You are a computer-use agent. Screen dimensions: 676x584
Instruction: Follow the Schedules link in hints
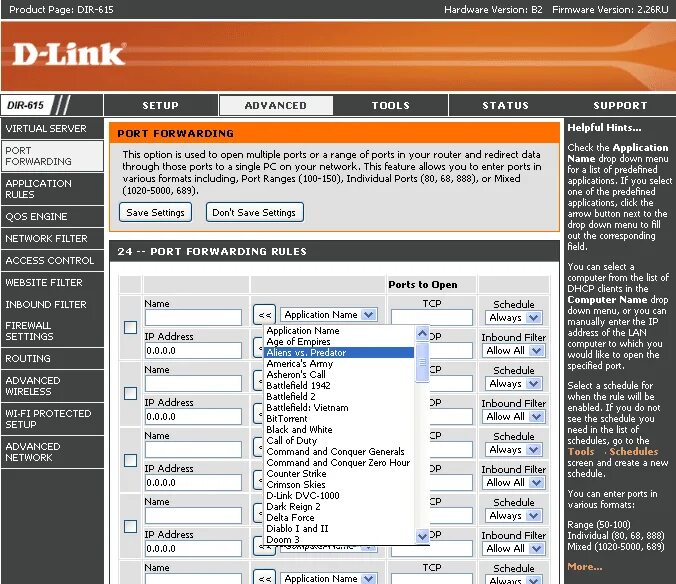coord(634,452)
